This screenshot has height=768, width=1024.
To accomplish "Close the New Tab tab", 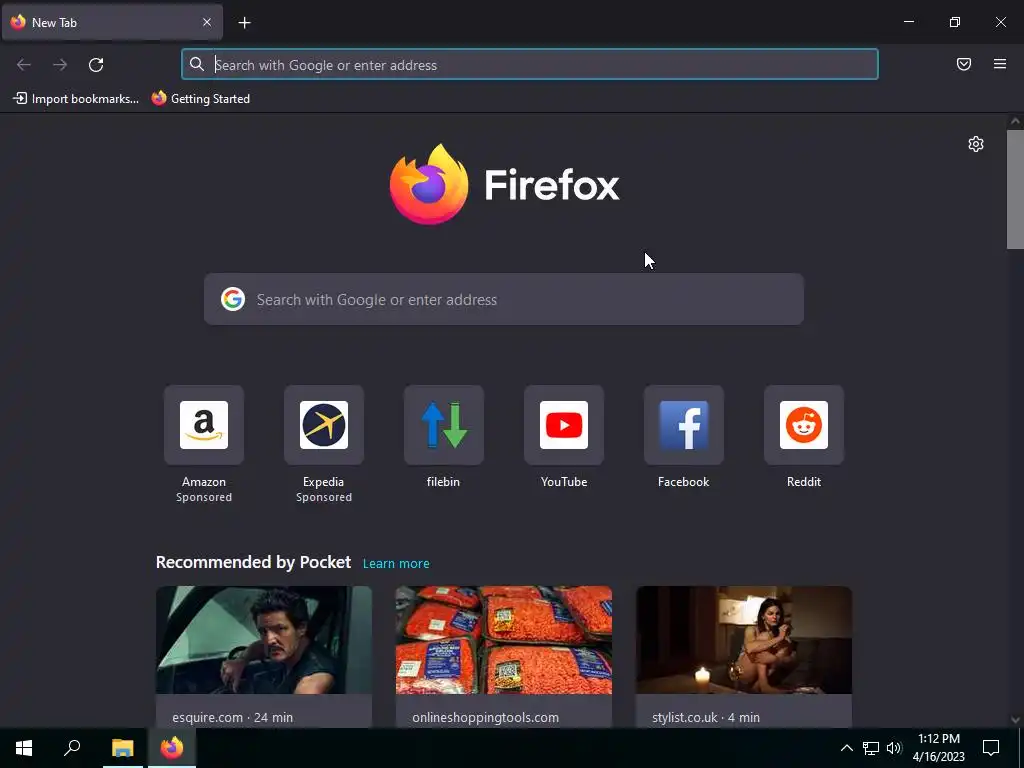I will coord(206,22).
